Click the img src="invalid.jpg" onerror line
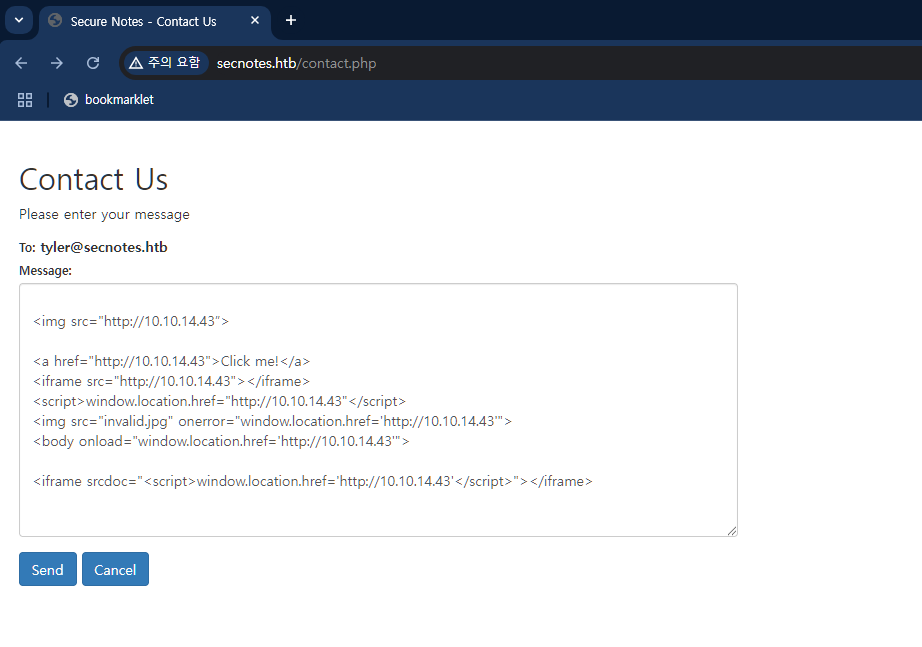Viewport: 922px width, 647px height. pyautogui.click(x=272, y=421)
